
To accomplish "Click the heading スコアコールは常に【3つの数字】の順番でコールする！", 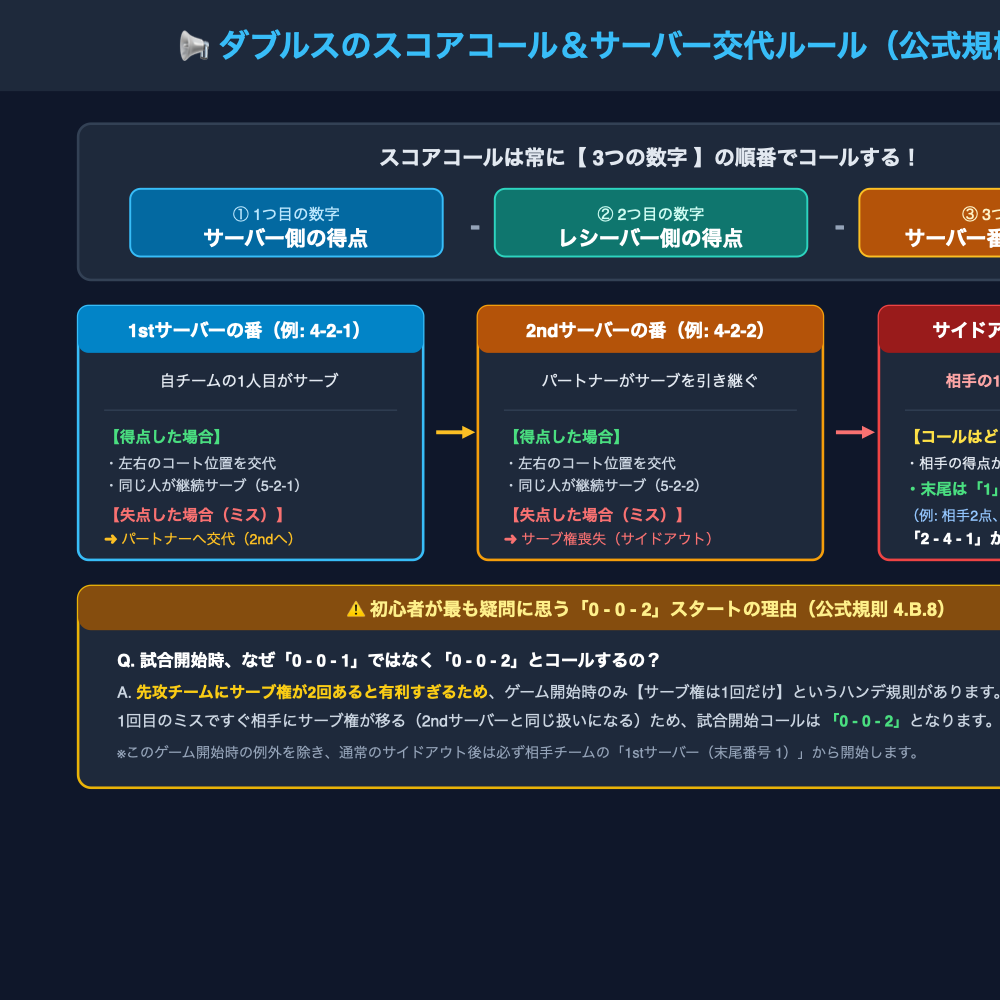I will 647,157.
